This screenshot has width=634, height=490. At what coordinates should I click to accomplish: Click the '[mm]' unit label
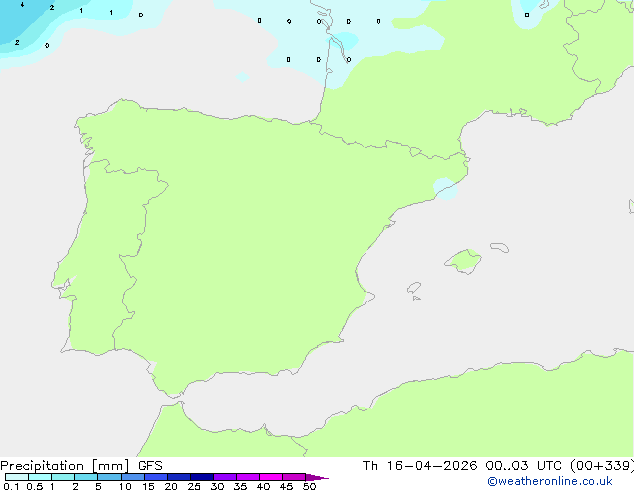[110, 466]
